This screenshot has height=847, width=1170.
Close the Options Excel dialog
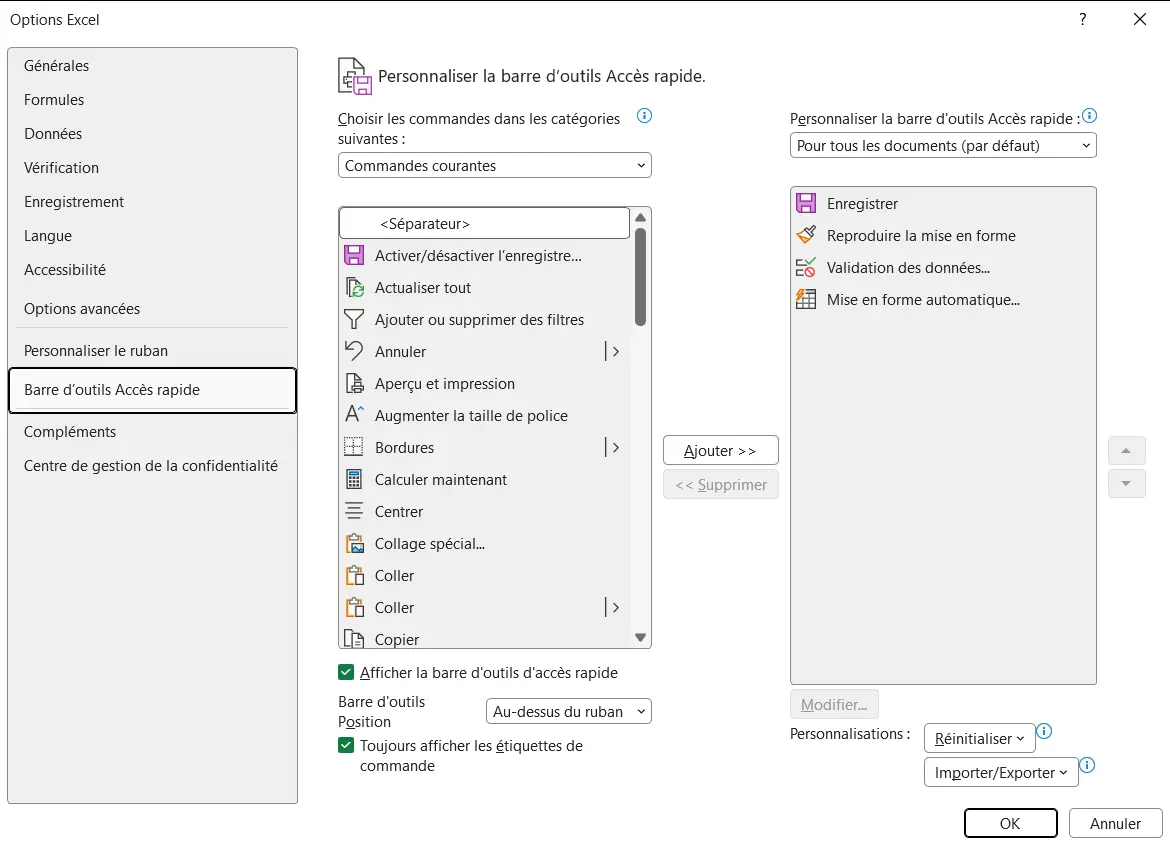1139,19
